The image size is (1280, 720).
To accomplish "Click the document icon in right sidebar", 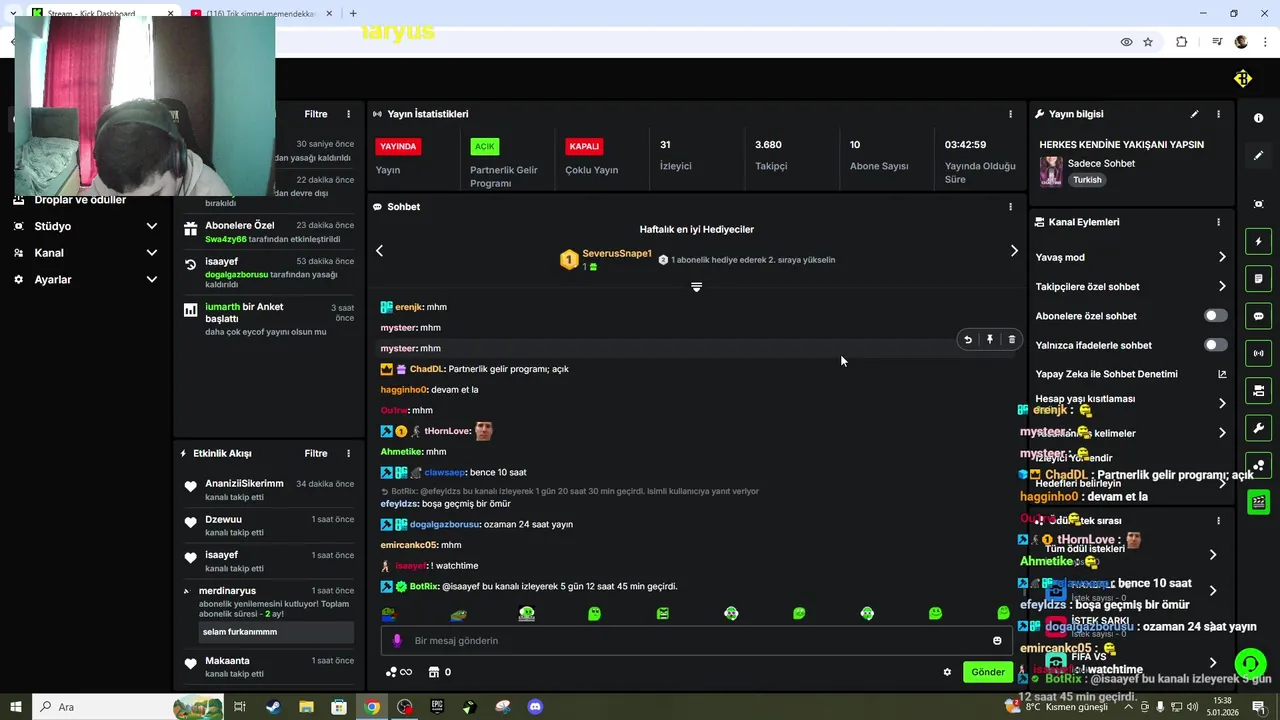I will 1258,279.
